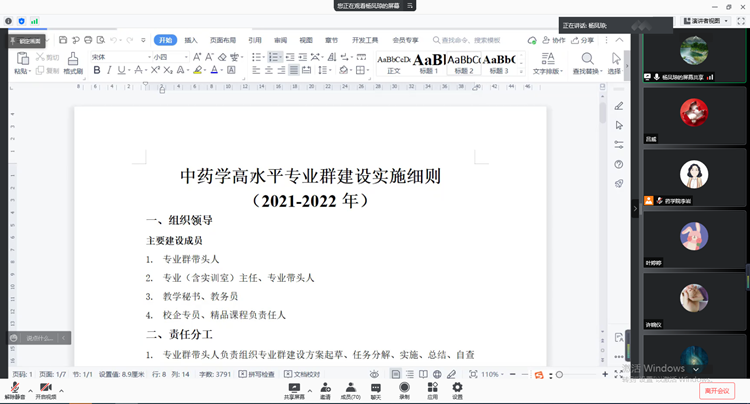Click the character border (boxed A) icon
The height and width of the screenshot is (404, 750).
231,70
